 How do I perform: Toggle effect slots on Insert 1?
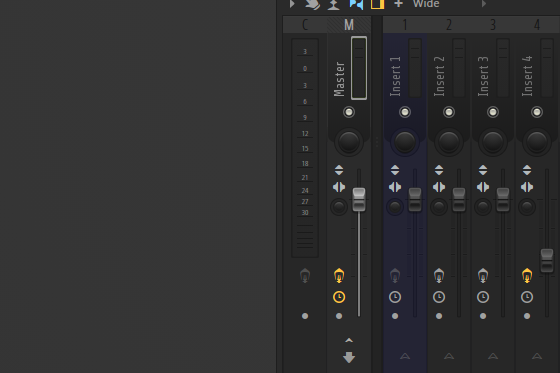[x=395, y=276]
